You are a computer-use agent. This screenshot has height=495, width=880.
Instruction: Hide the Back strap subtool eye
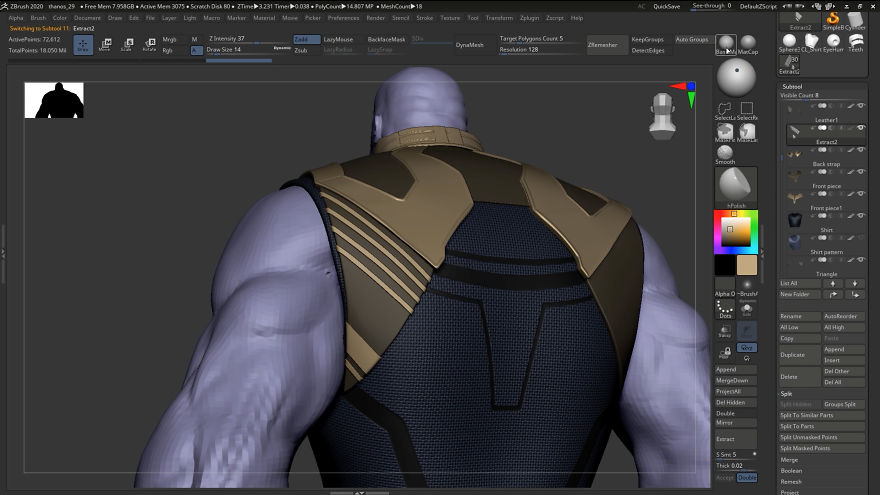(860, 150)
